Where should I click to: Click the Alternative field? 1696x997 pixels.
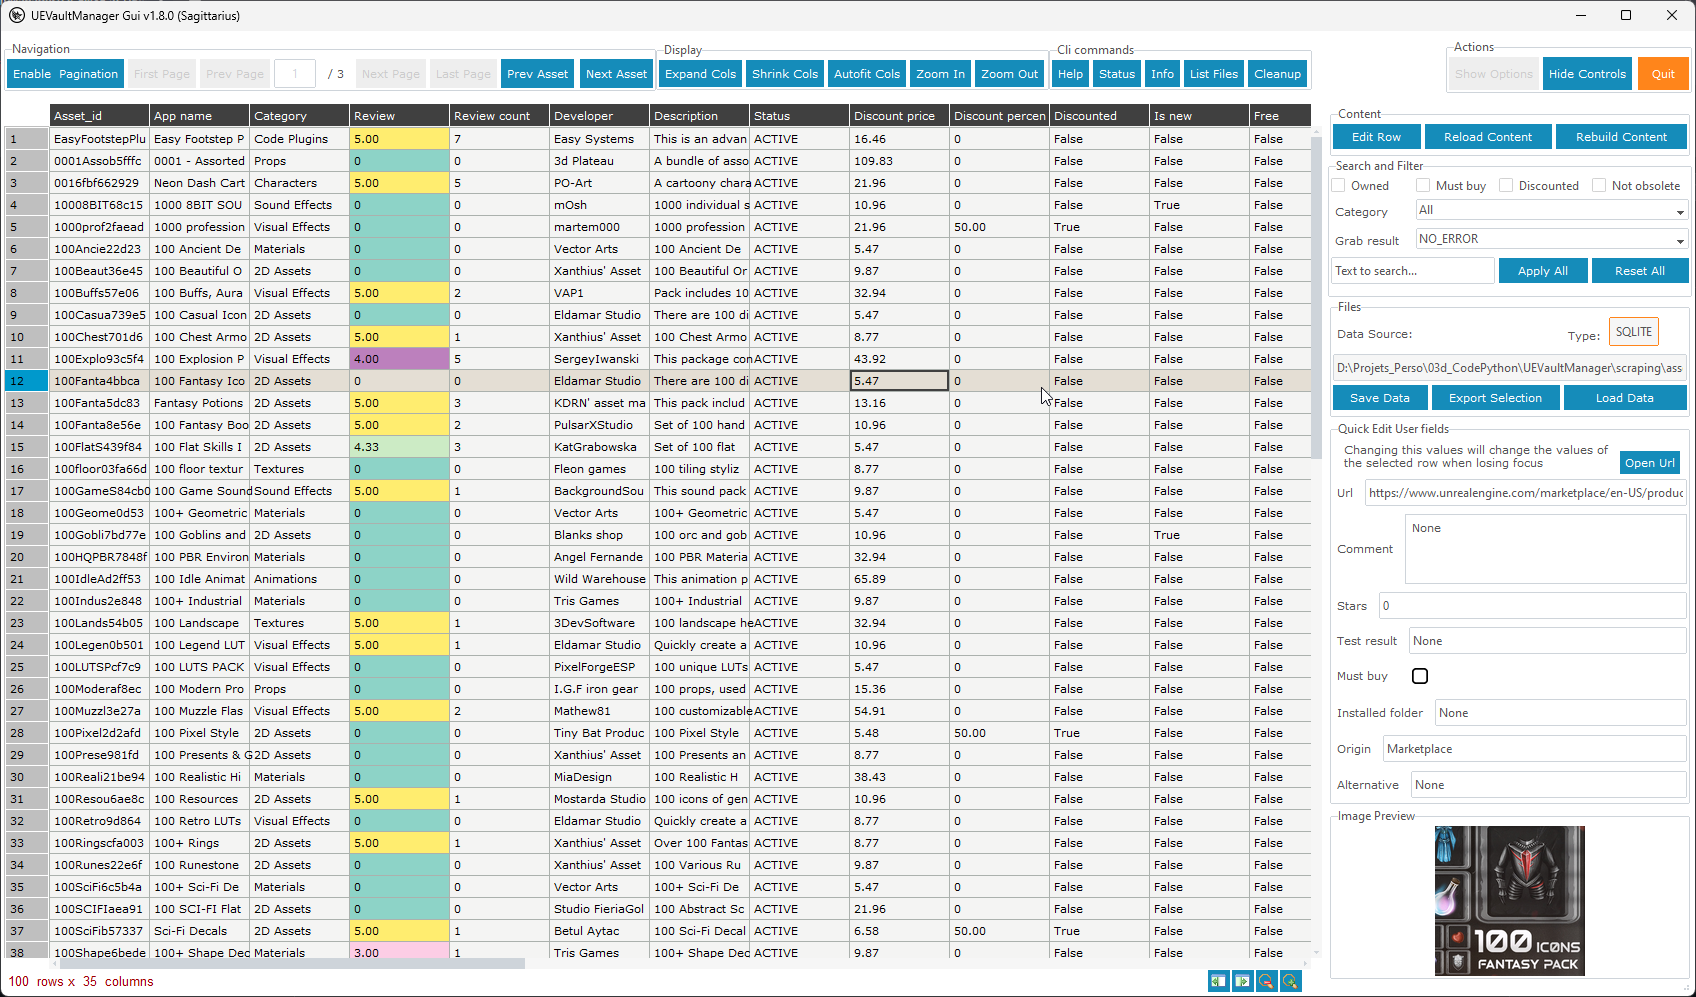point(1548,785)
